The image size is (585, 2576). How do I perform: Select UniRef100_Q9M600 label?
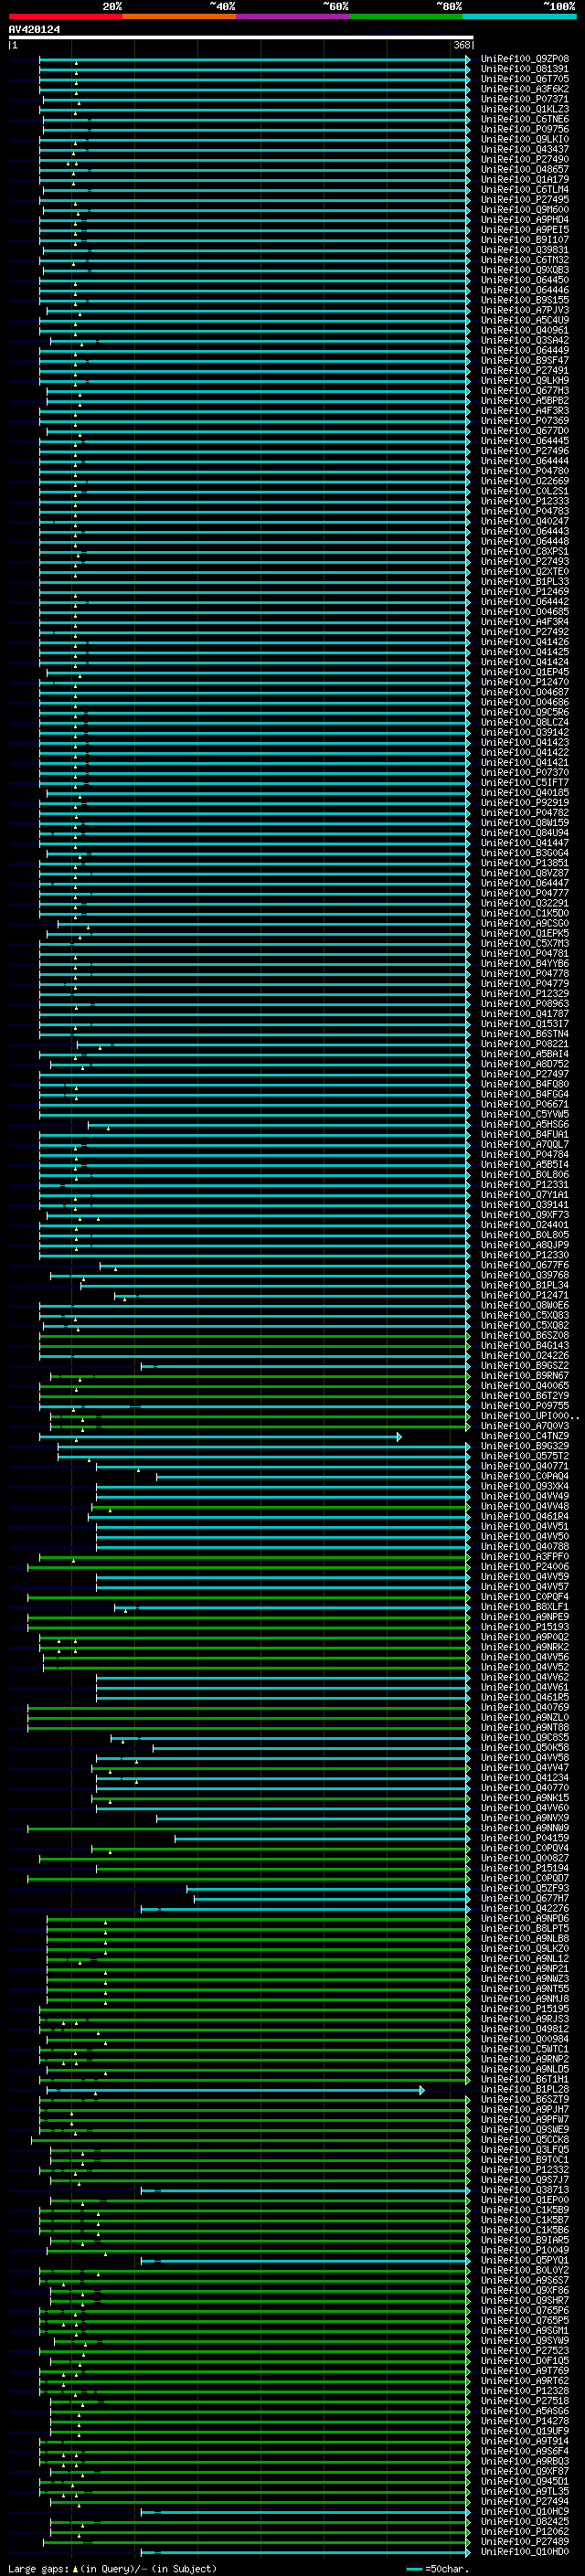tap(524, 209)
